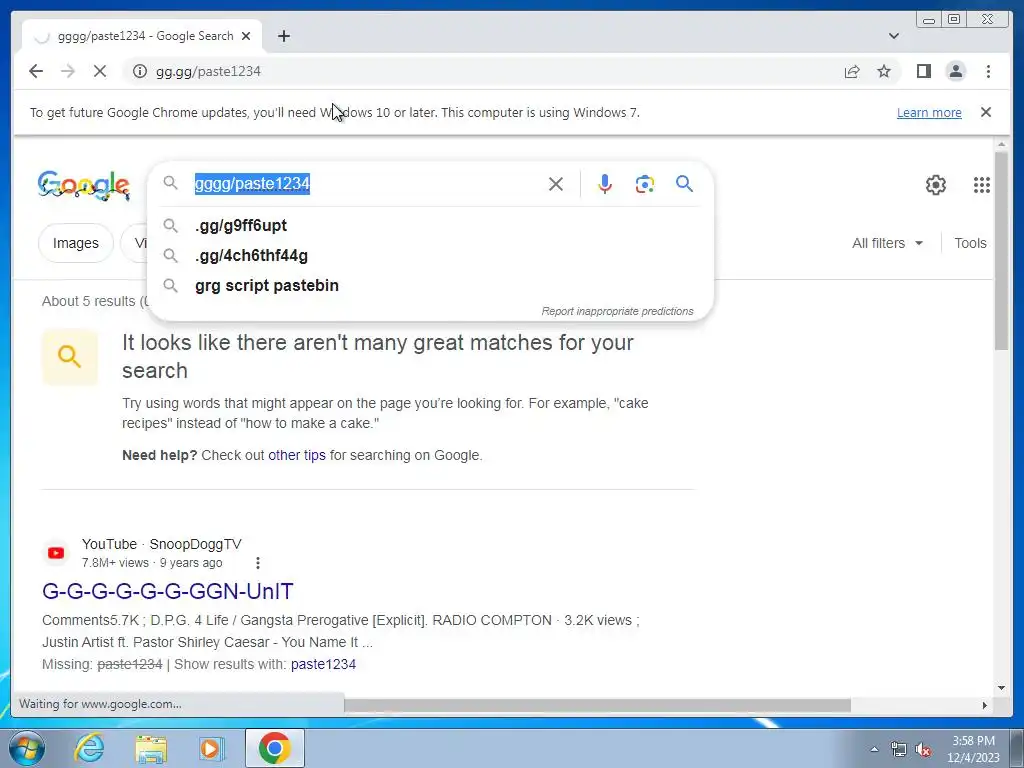The height and width of the screenshot is (768, 1024).
Task: Click the YouTube favicon of result
Action: point(56,553)
